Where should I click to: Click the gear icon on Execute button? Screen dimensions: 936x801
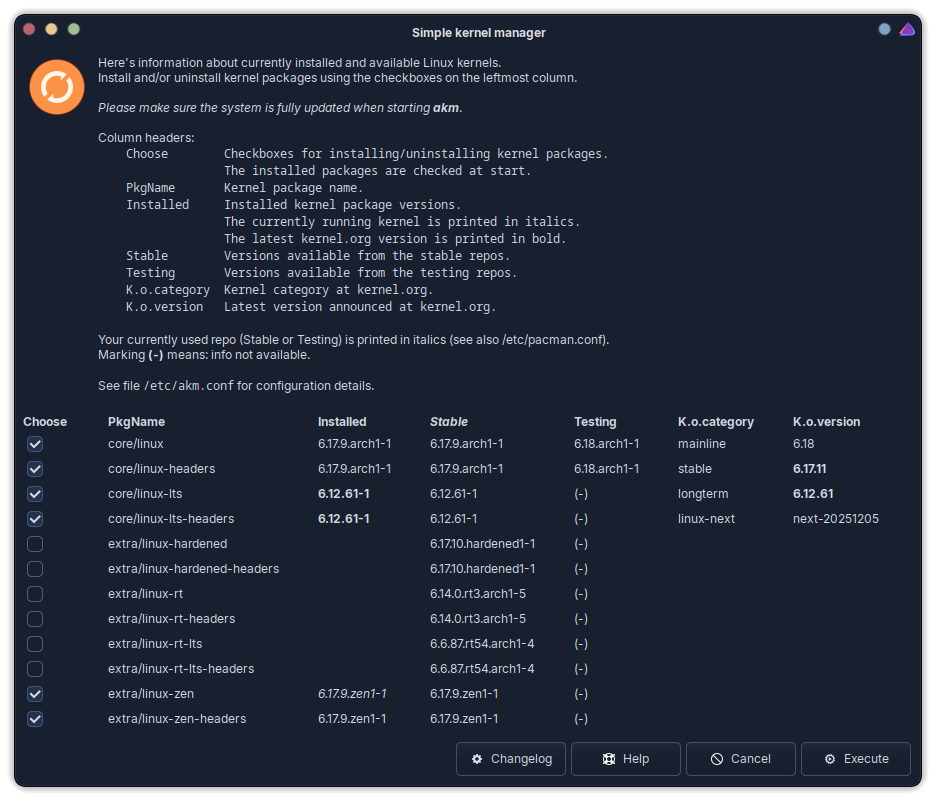830,759
